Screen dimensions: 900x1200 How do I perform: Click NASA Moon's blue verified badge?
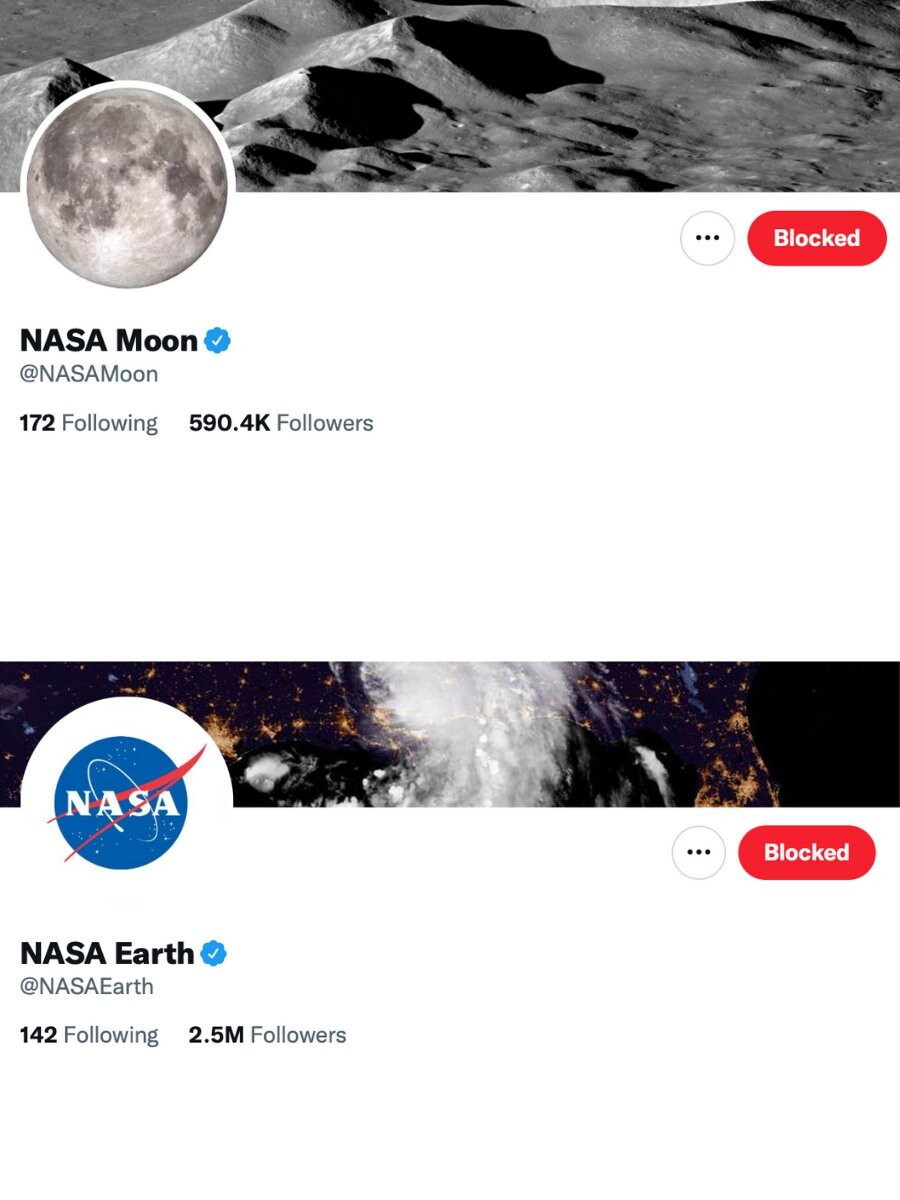click(x=218, y=341)
